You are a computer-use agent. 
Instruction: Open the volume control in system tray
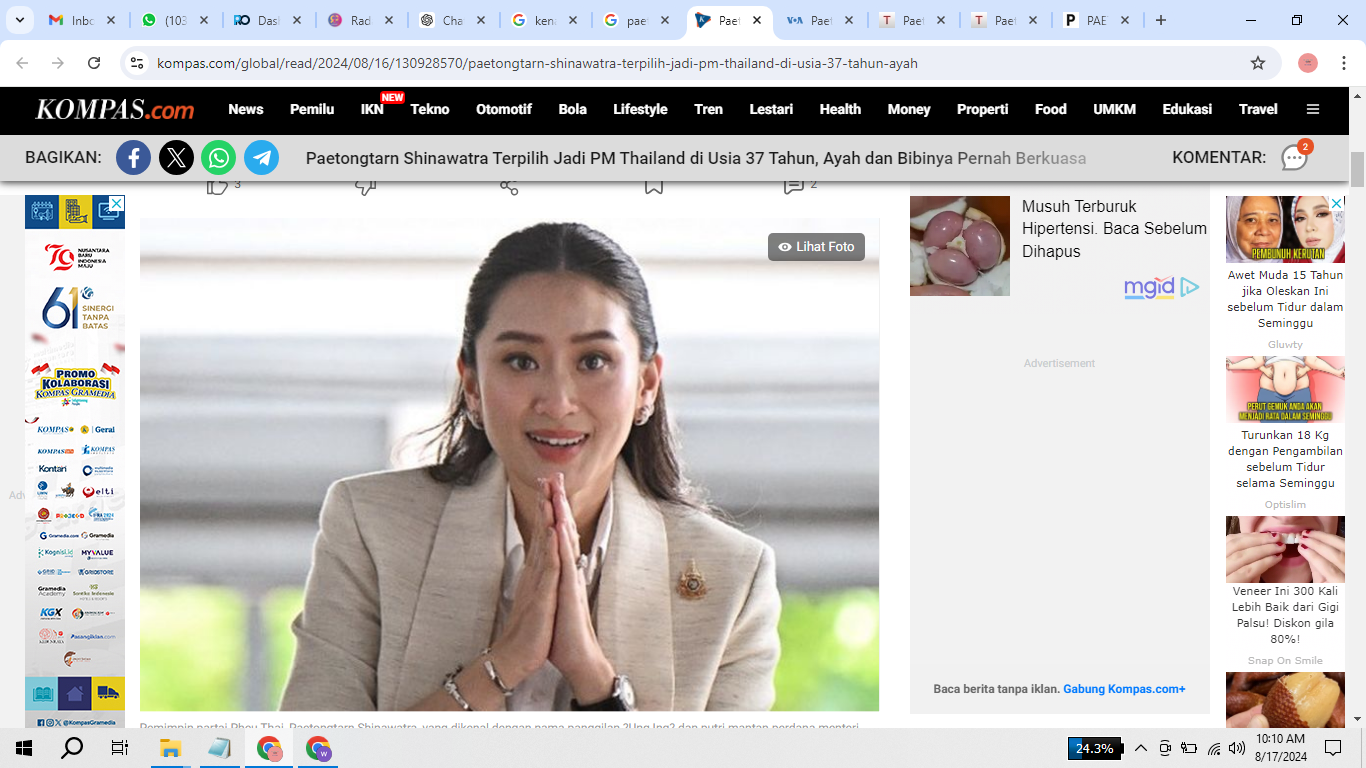pos(1238,748)
